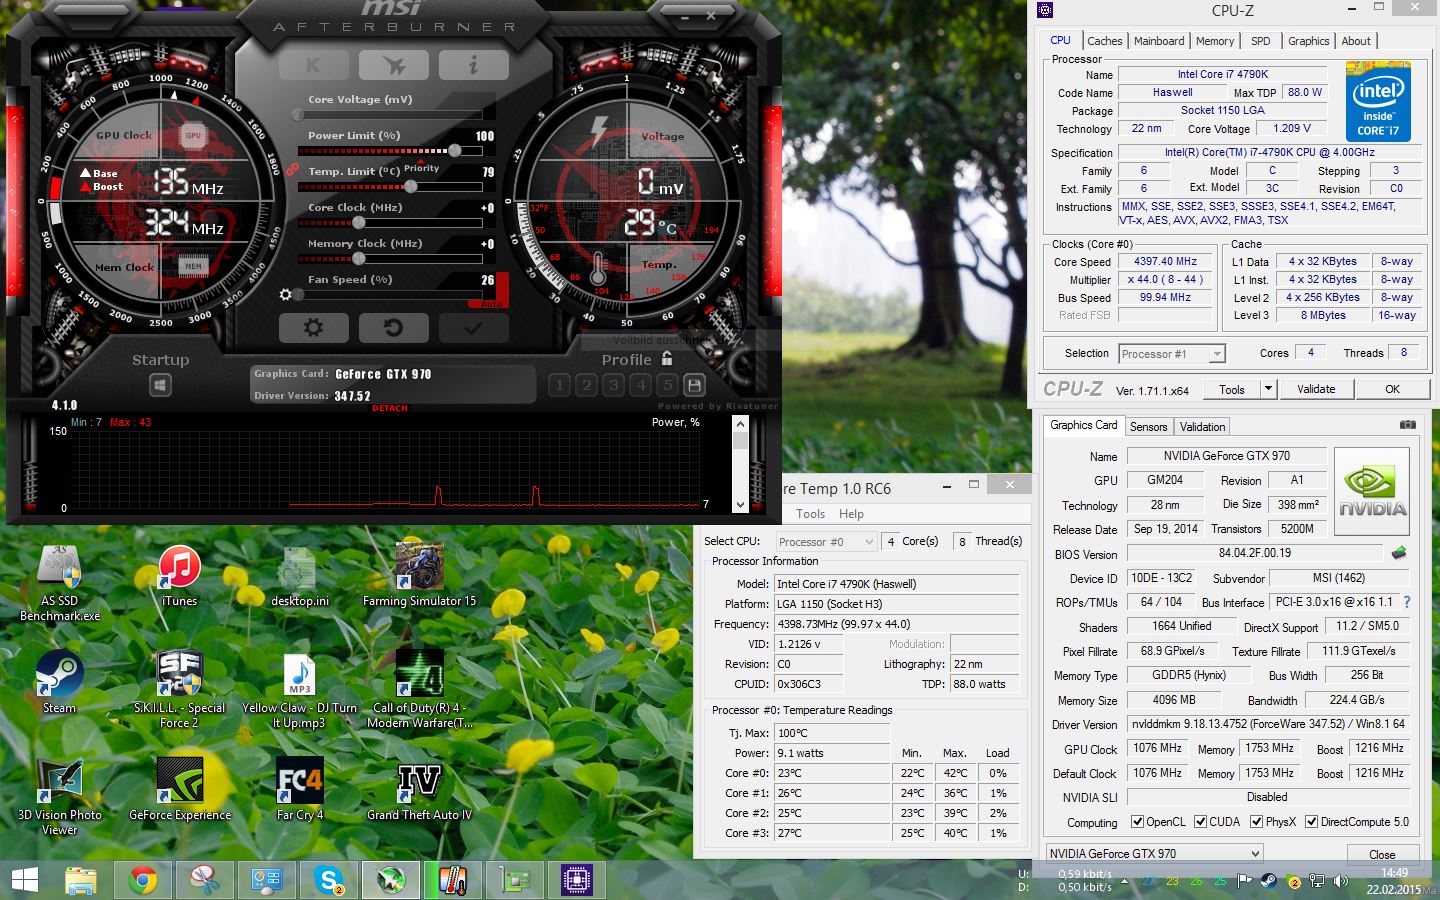
Task: Click the GPU chip icon on the clock gauge
Action: click(x=193, y=135)
